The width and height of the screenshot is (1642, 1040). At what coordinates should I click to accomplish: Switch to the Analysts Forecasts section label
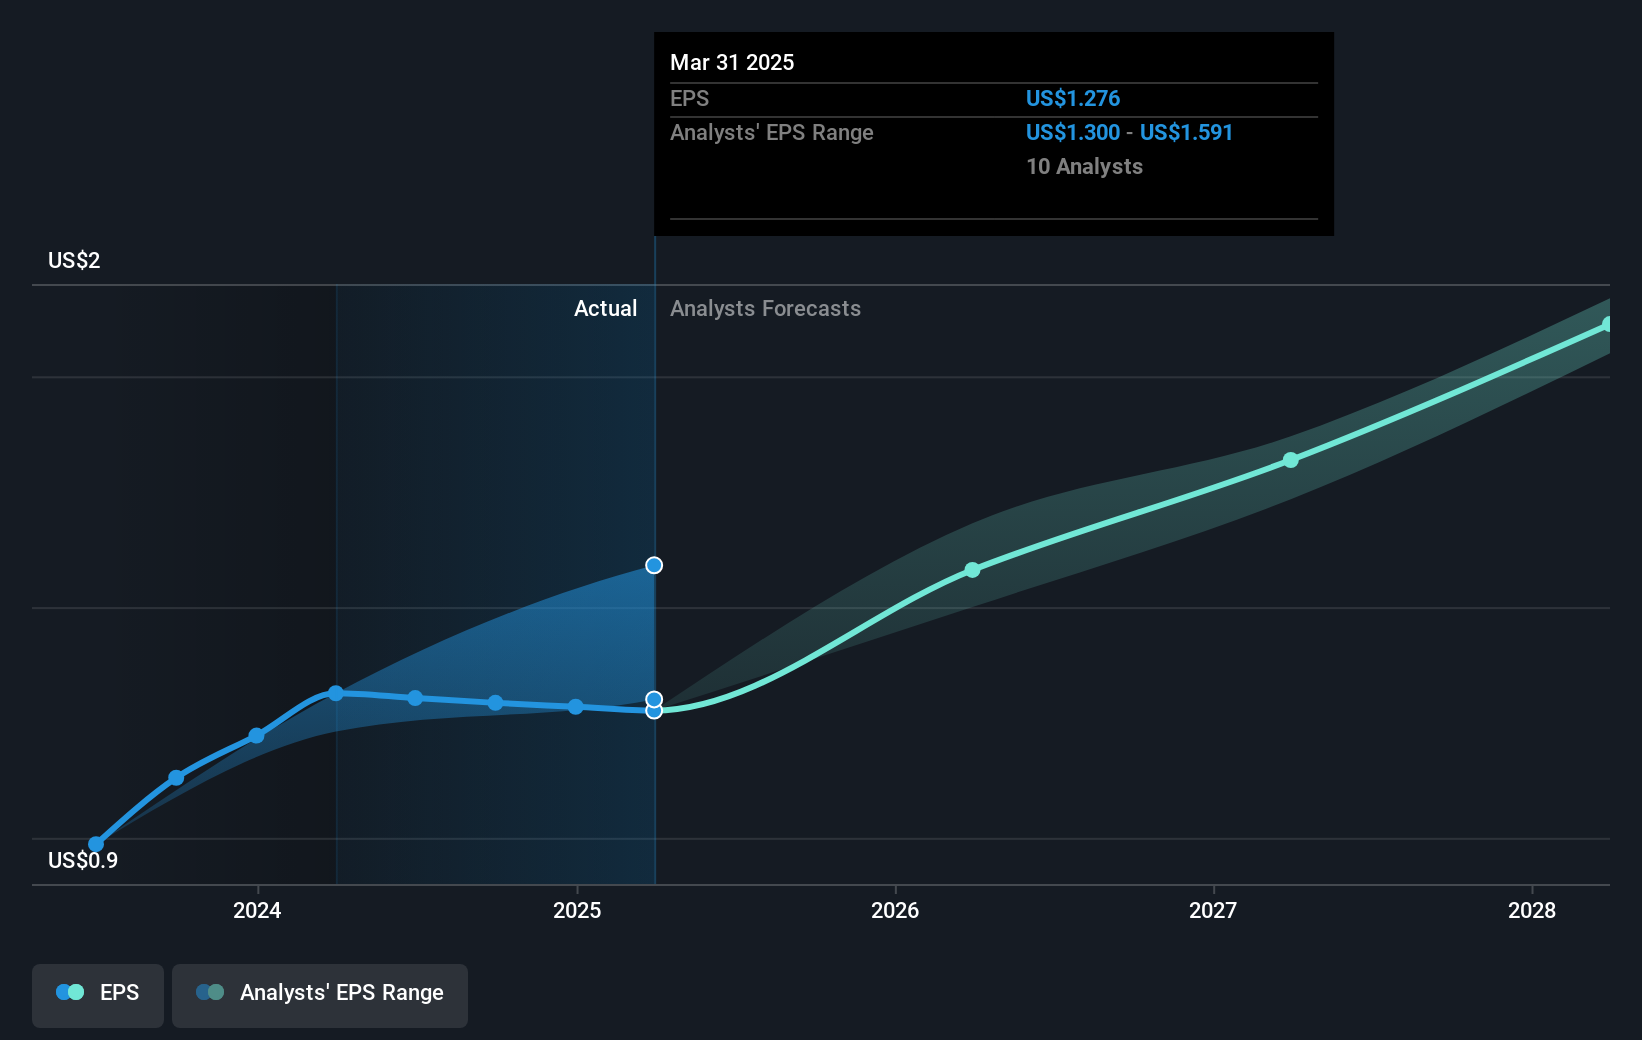click(x=765, y=308)
